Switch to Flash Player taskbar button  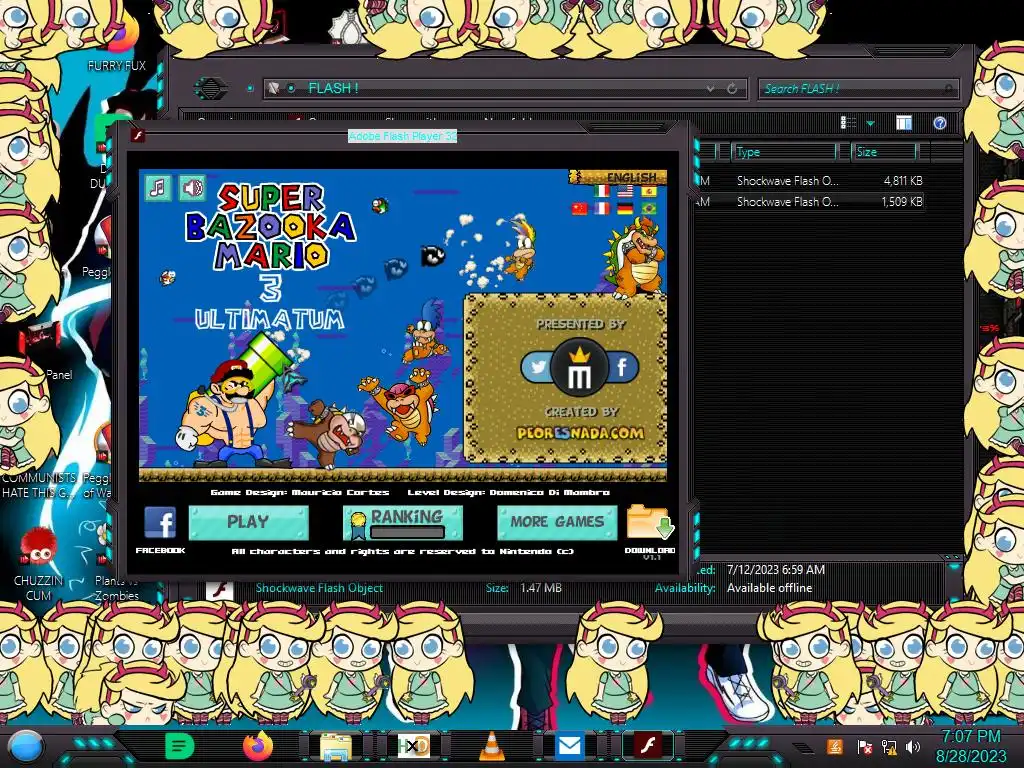coord(647,745)
